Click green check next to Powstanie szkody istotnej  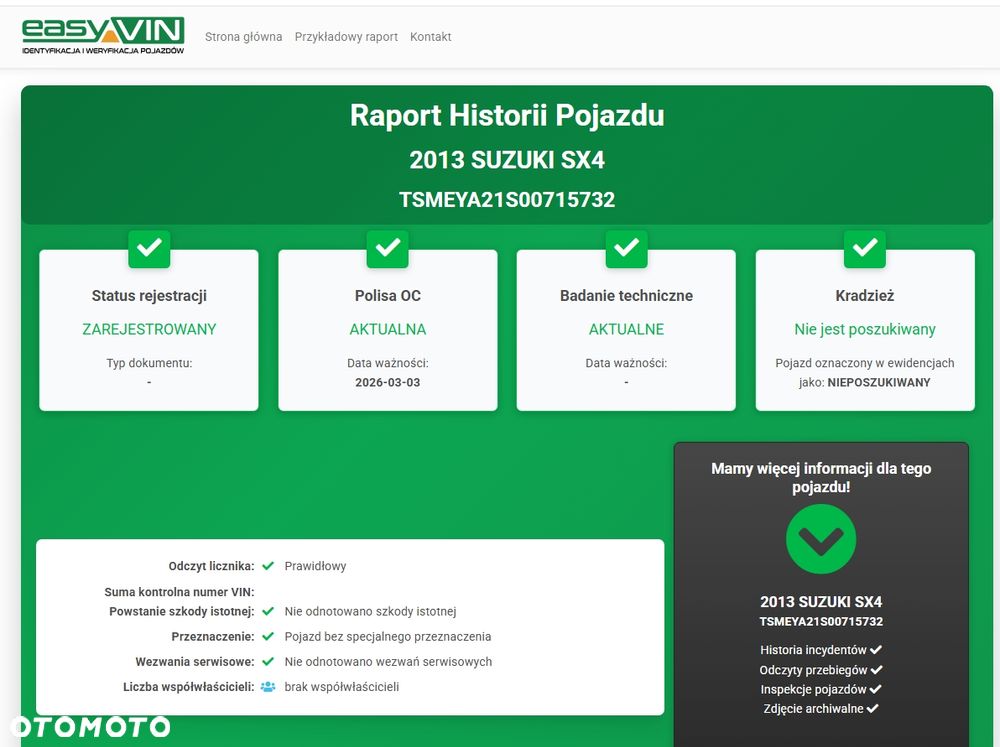coord(268,611)
